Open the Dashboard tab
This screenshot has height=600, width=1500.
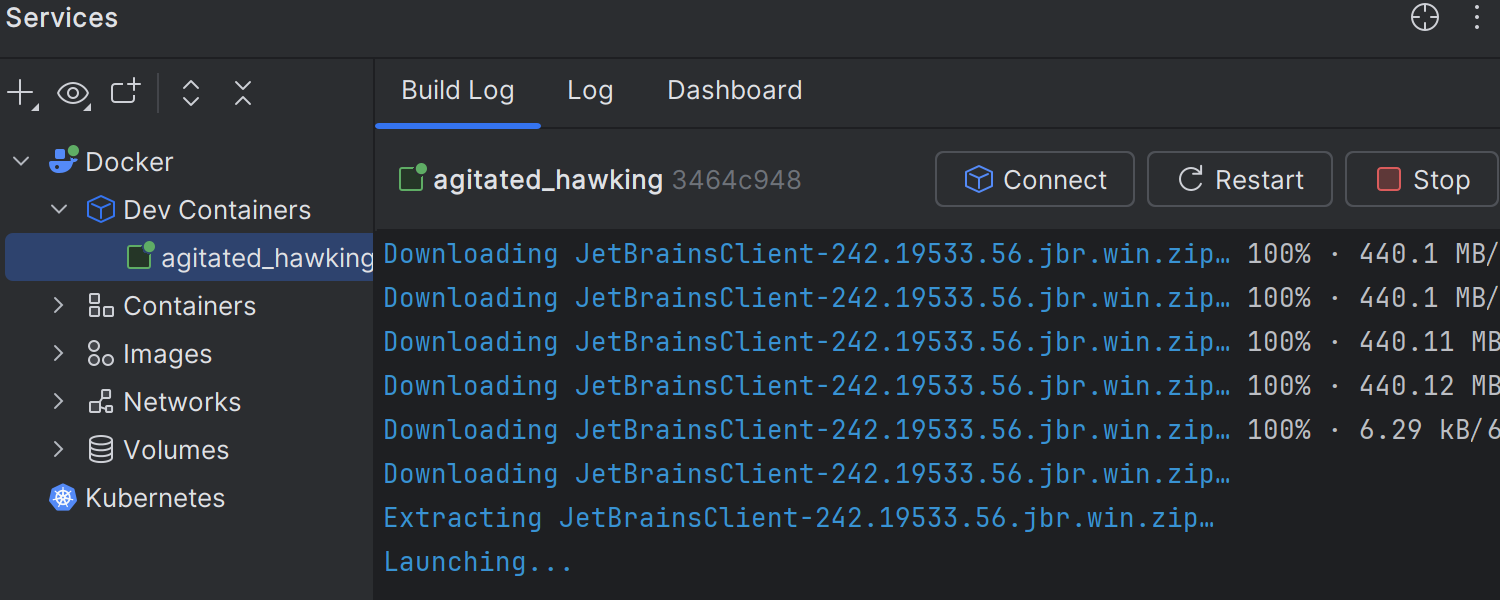[735, 91]
